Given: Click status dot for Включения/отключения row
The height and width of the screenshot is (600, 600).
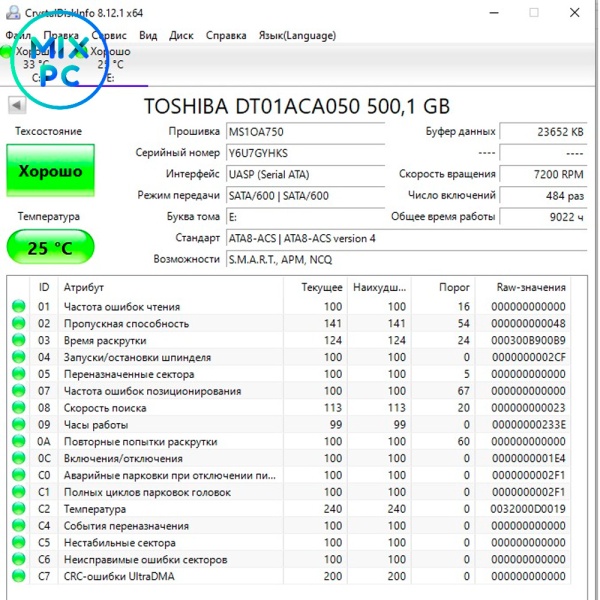Looking at the screenshot, I should pos(18,458).
